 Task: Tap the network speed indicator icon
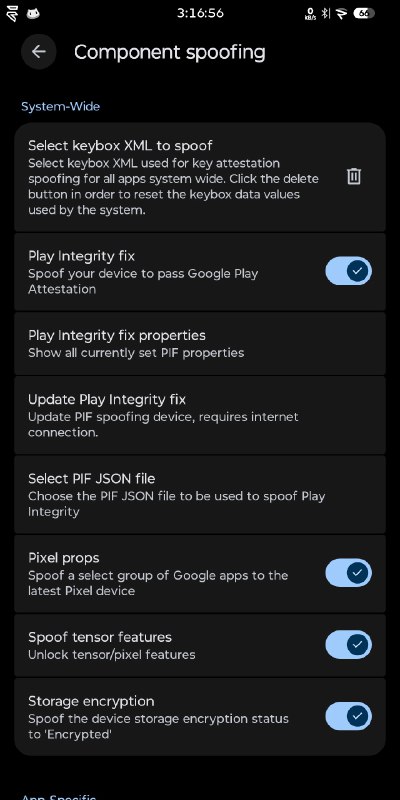point(310,13)
